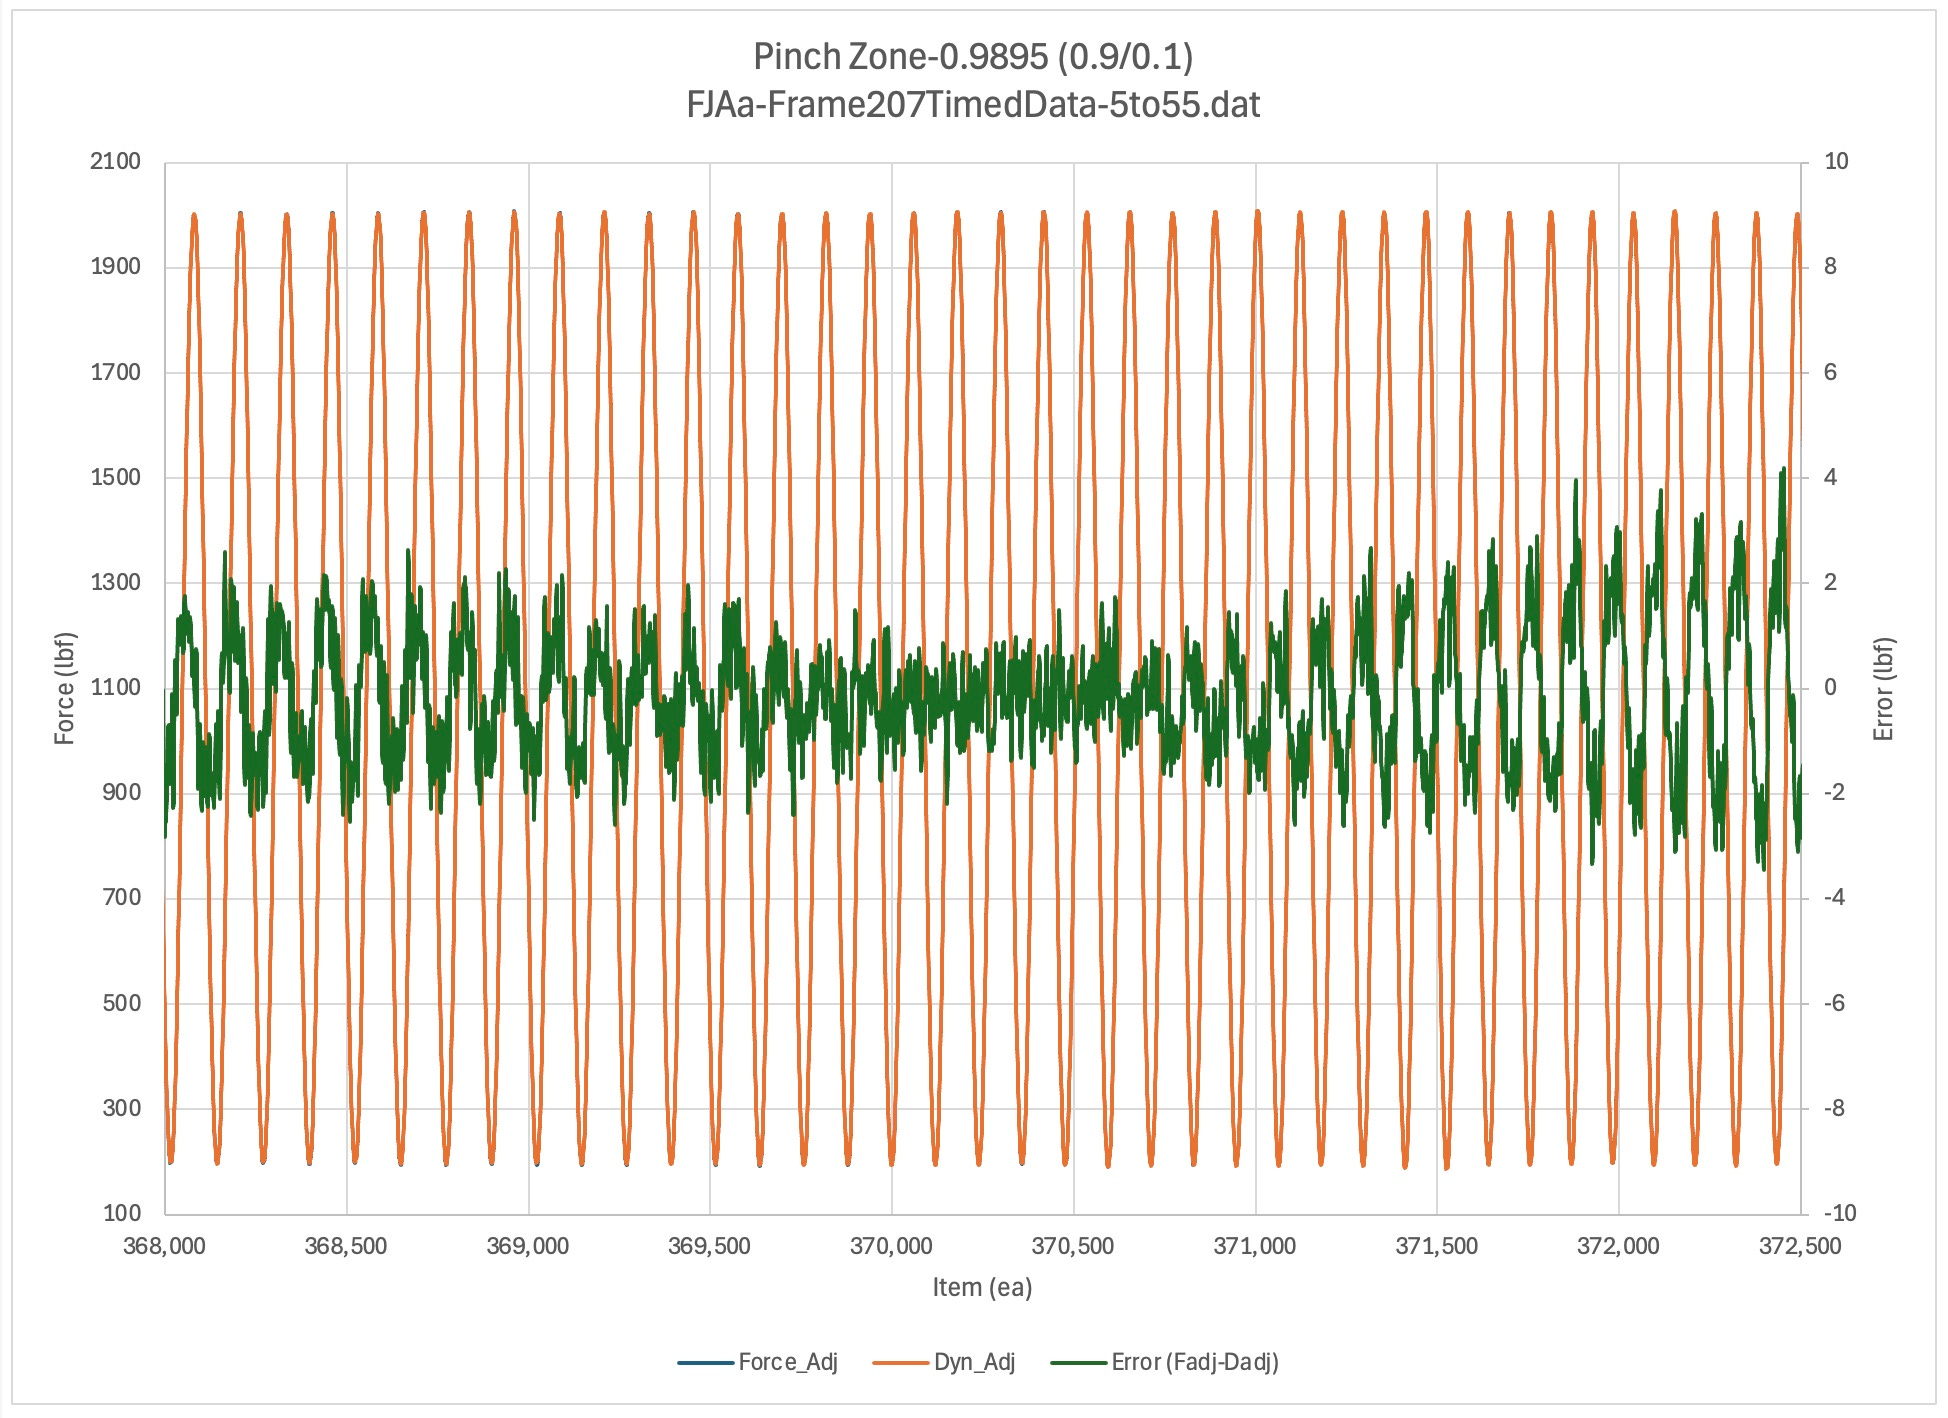Click the 'Item (ea)' horizontal axis title
Screen dimensions: 1948x1418
pos(982,1287)
